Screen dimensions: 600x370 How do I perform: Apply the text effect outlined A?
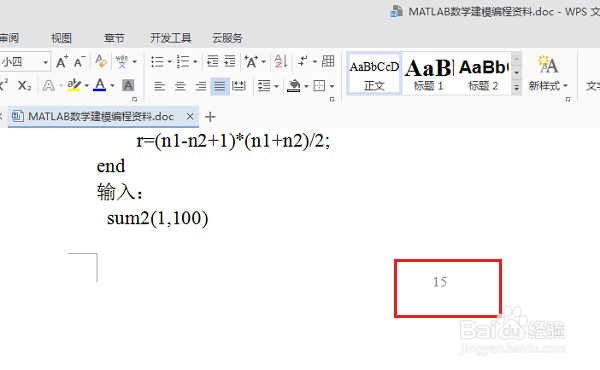(x=49, y=86)
